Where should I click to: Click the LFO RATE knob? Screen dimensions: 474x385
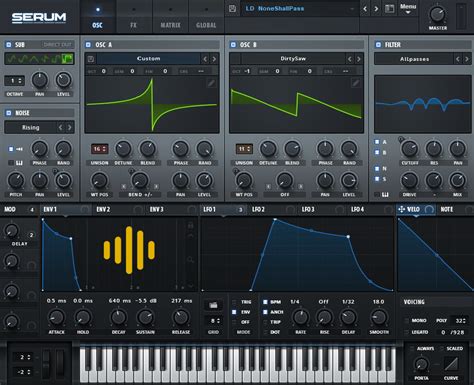point(300,317)
